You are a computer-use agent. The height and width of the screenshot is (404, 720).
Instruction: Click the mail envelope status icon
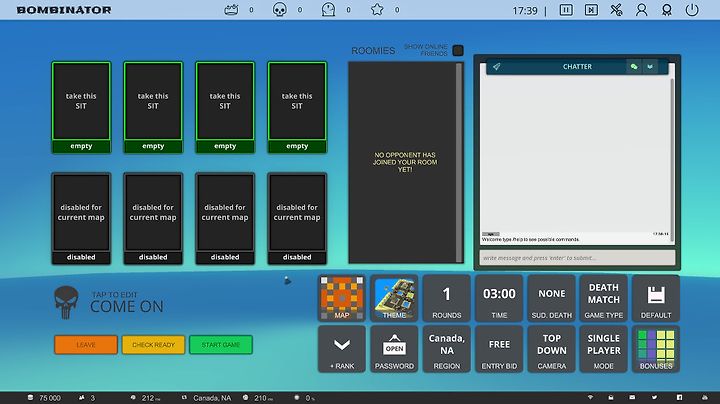tap(632, 398)
